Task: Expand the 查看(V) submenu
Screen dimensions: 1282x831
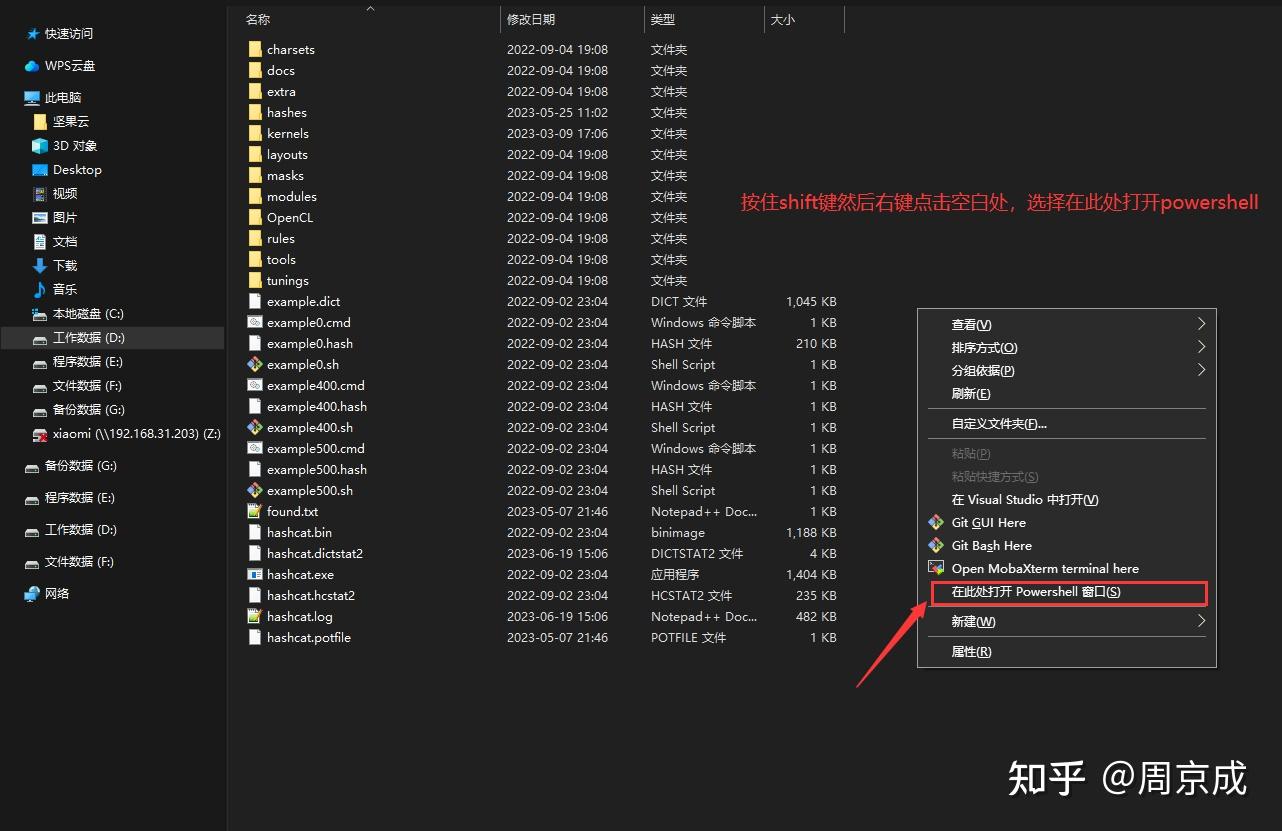Action: [x=970, y=324]
